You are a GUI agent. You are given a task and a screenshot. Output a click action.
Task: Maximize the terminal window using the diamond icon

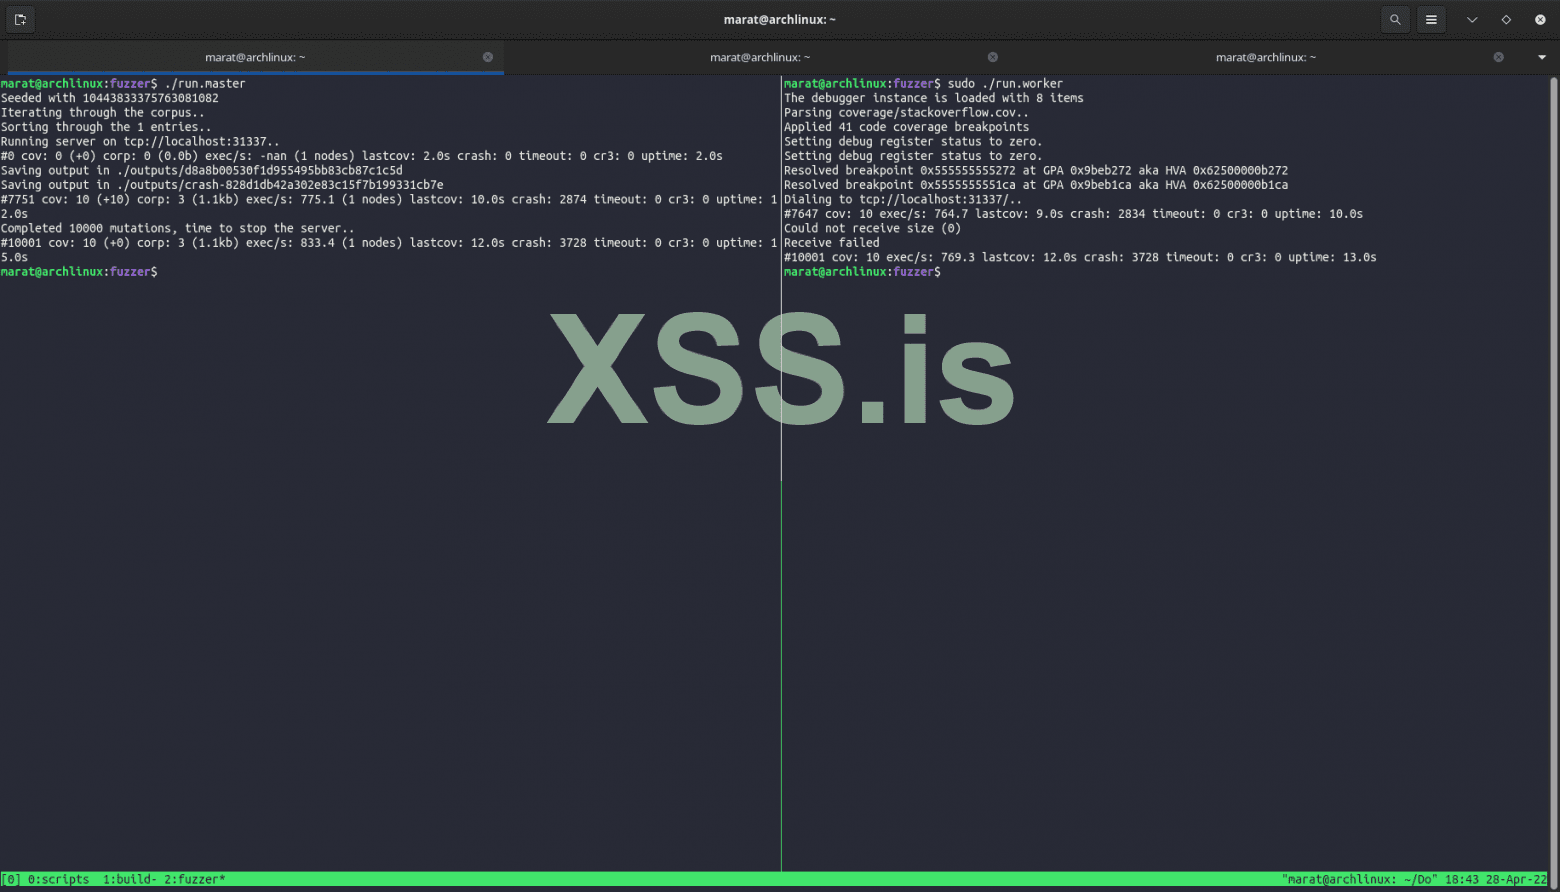point(1506,19)
